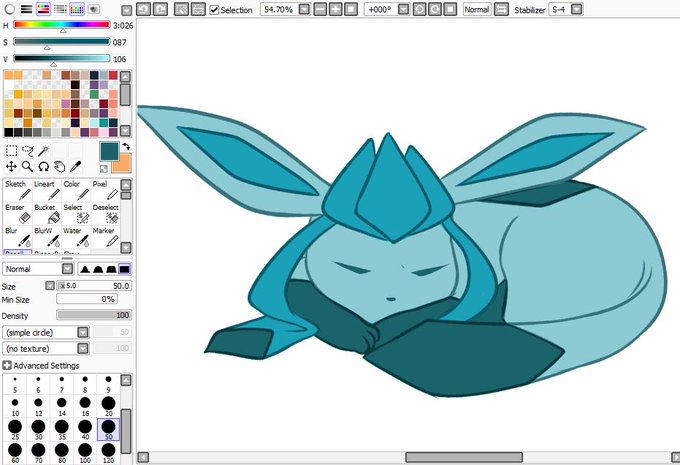This screenshot has height=465, width=680.
Task: Pick brush size preset 35
Action: click(x=62, y=429)
